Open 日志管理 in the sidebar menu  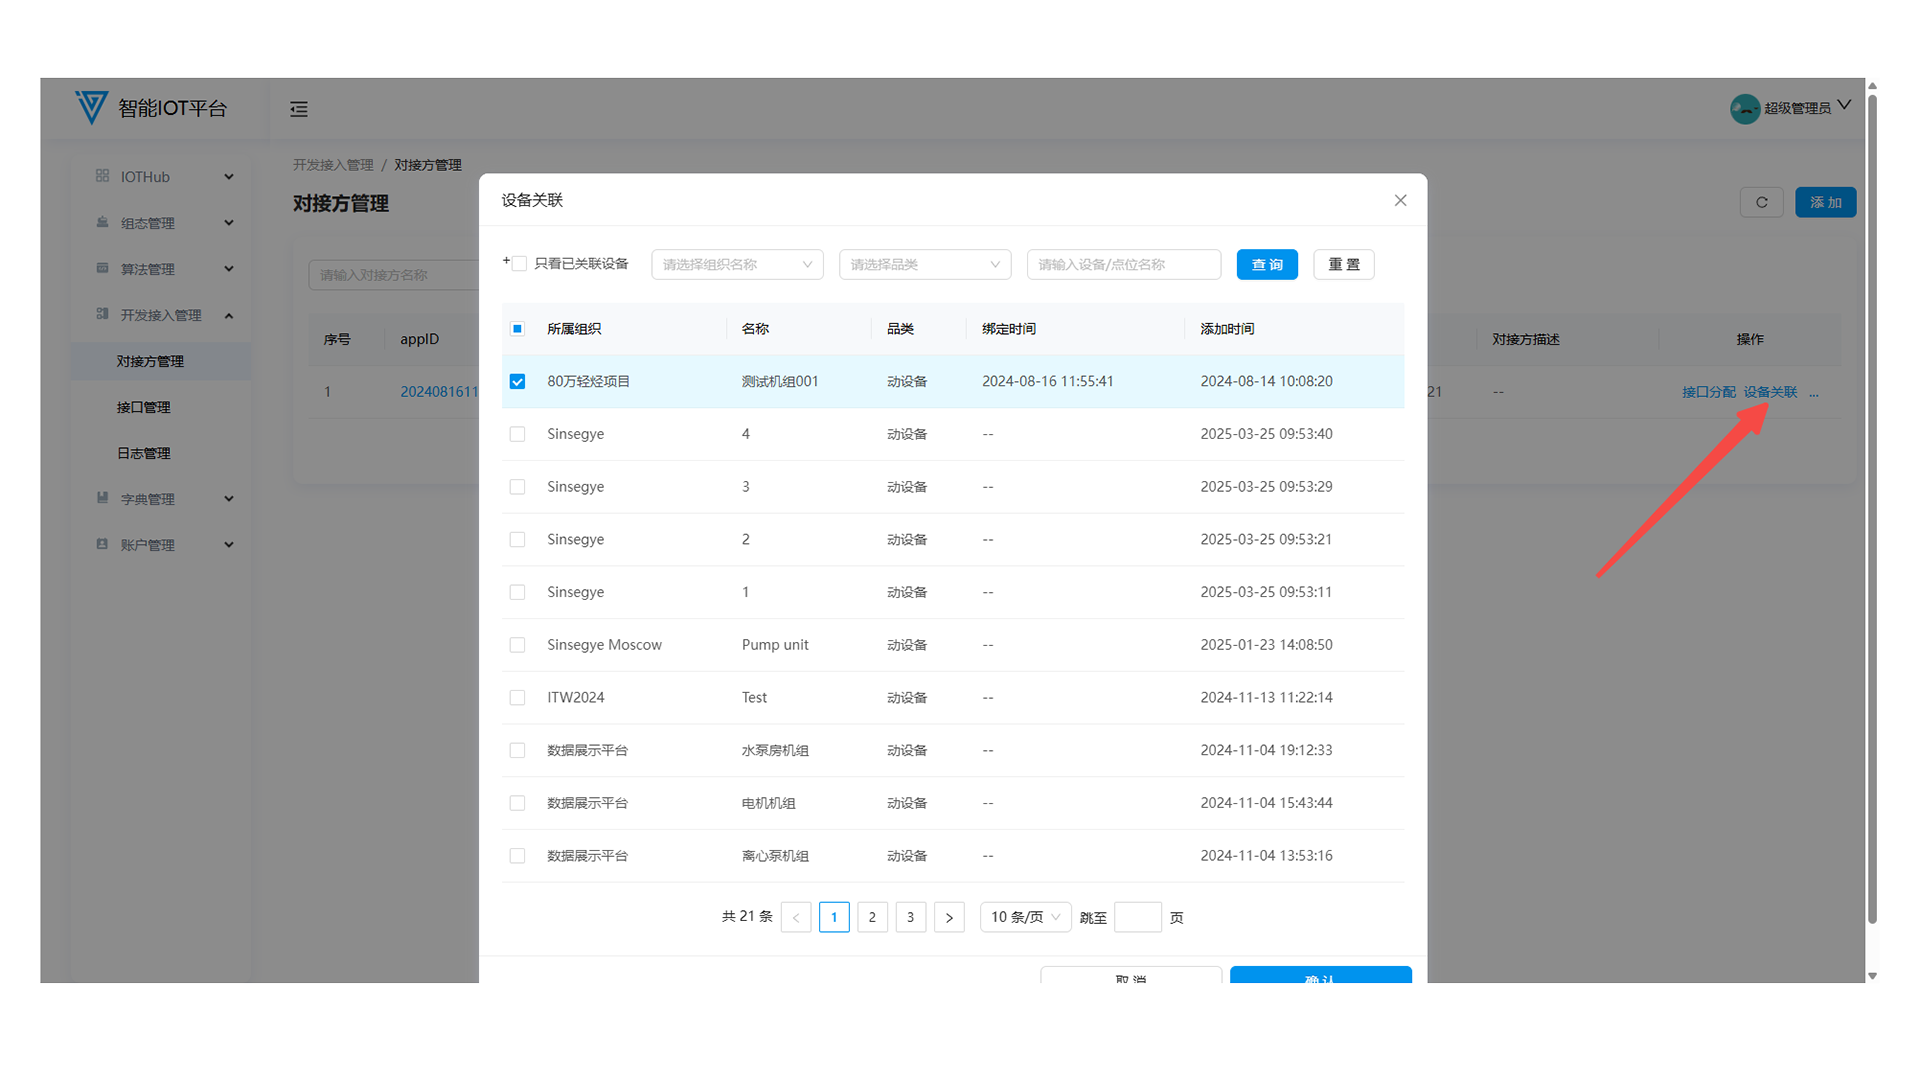tap(143, 453)
